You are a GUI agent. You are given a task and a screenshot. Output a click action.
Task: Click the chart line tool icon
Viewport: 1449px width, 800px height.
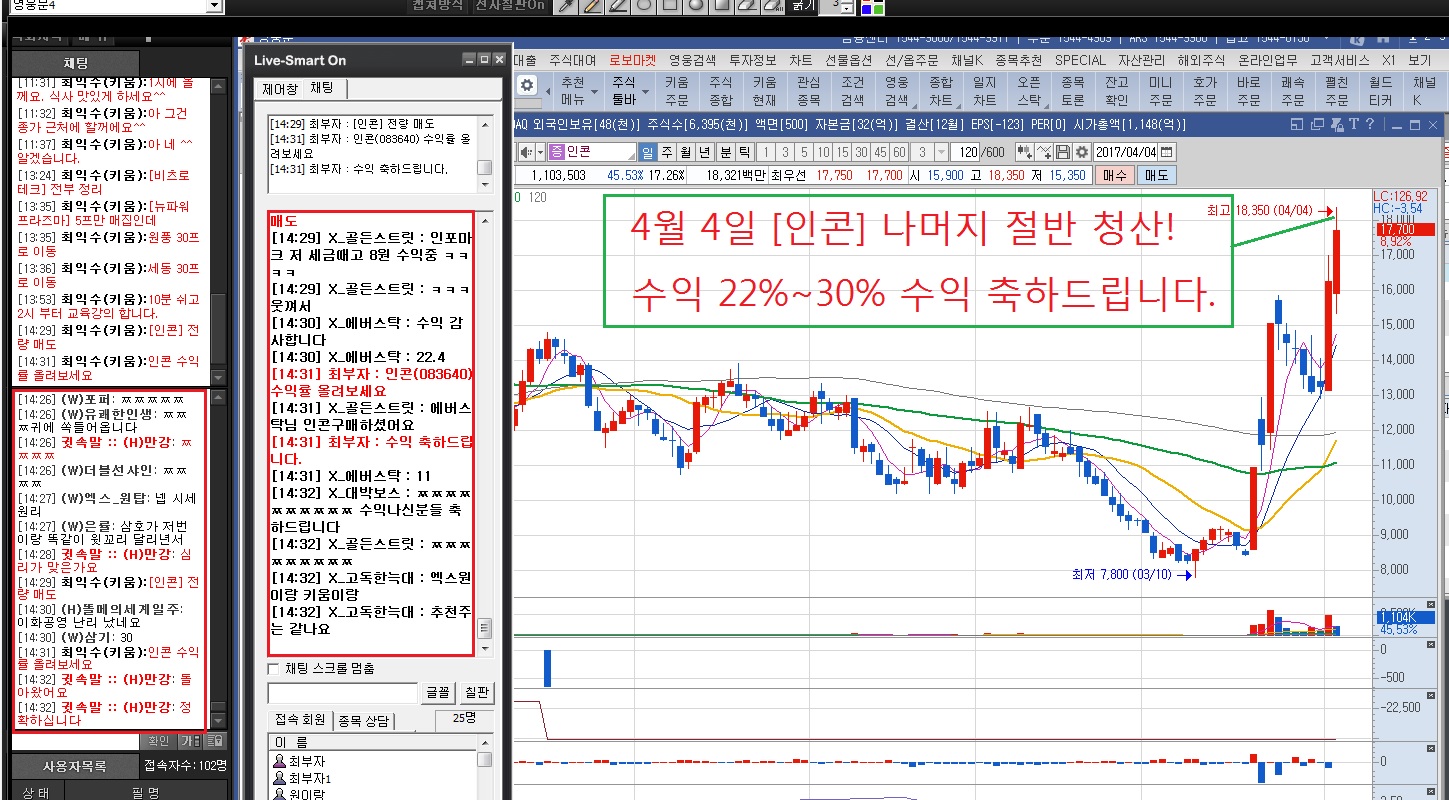1045,152
